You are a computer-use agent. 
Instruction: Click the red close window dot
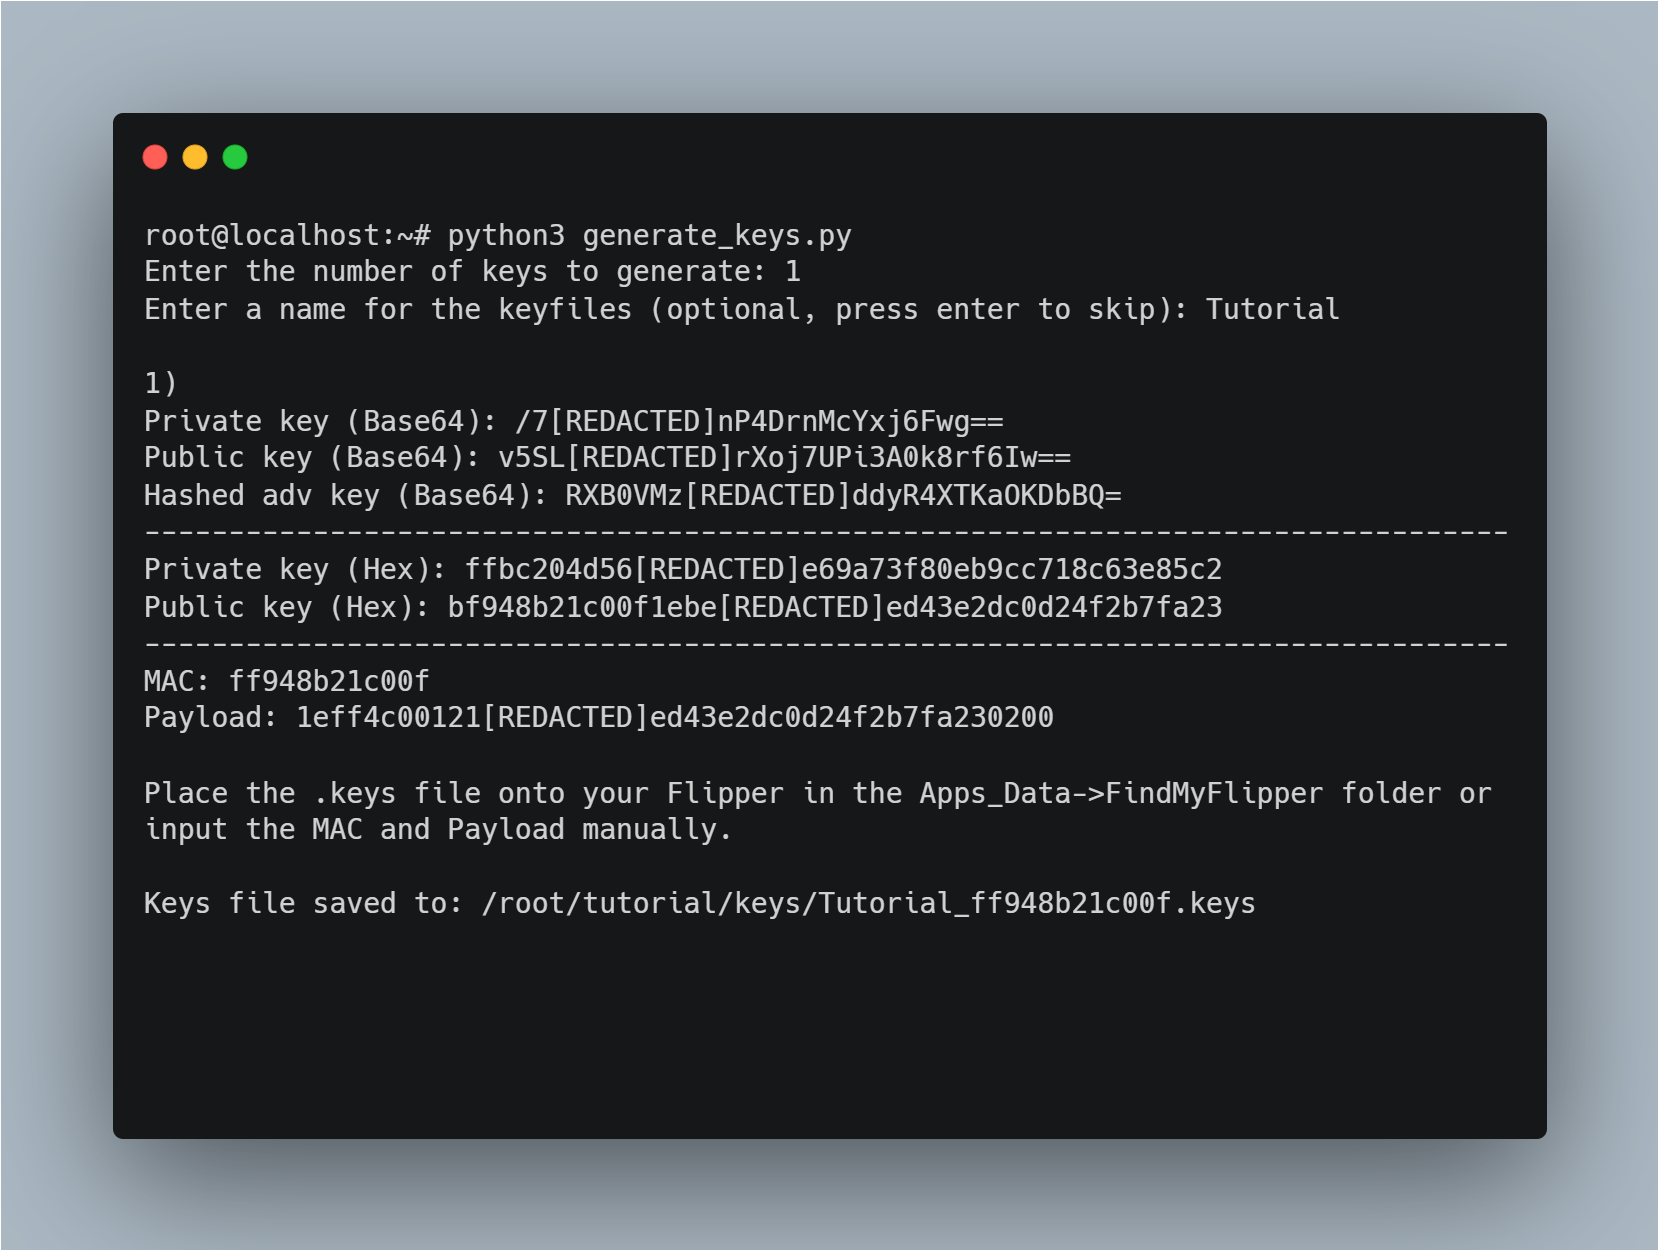click(155, 157)
